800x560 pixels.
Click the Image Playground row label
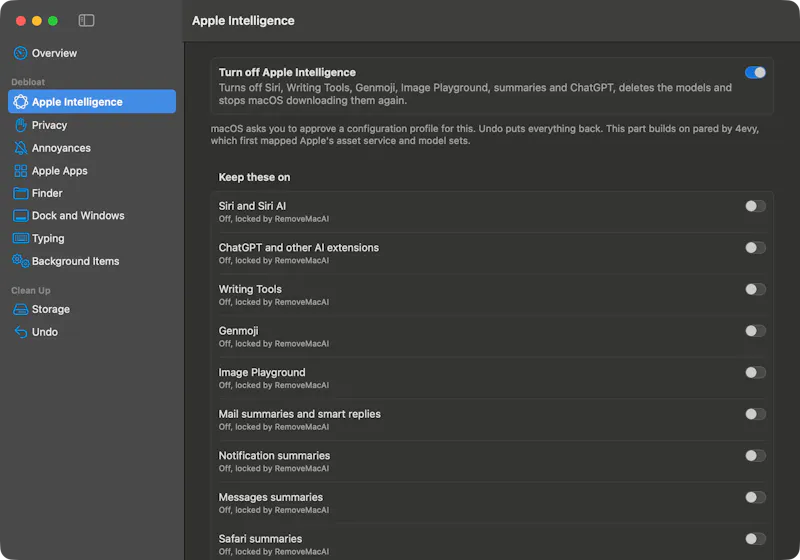262,372
